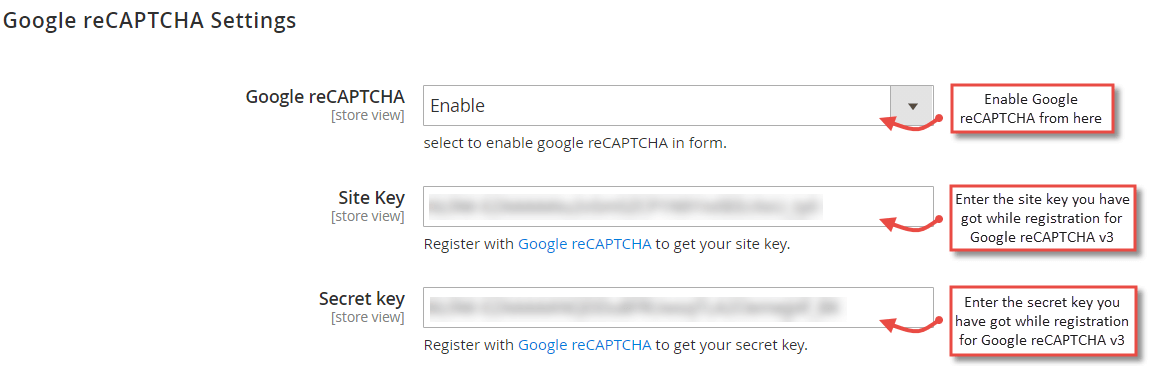Click the Google reCAPTCHA Settings heading
1151x366 pixels.
150,21
